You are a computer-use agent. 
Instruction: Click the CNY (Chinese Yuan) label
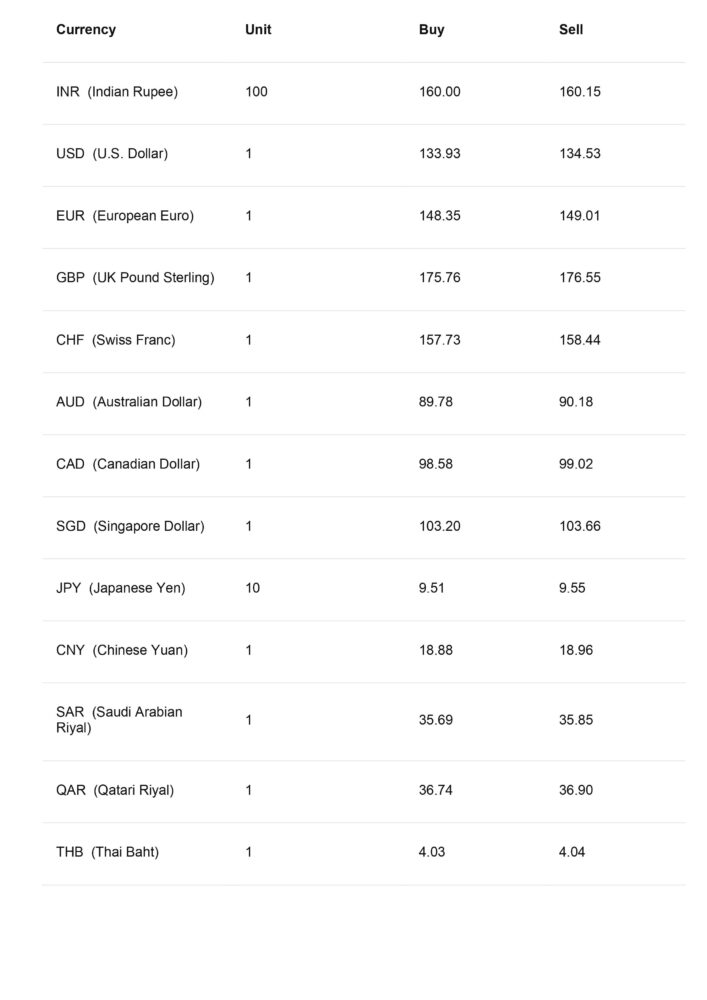coord(122,650)
